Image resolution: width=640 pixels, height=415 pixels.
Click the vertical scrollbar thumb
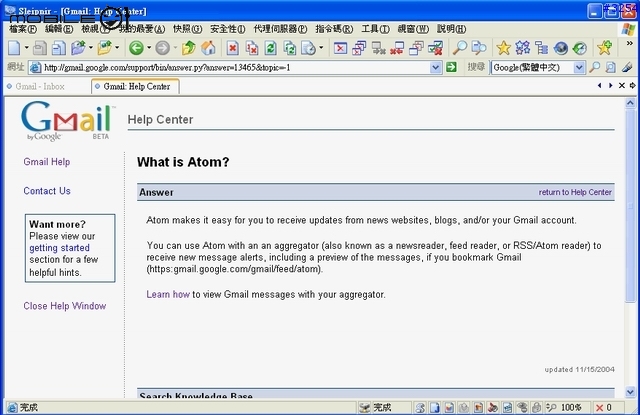[x=630, y=206]
